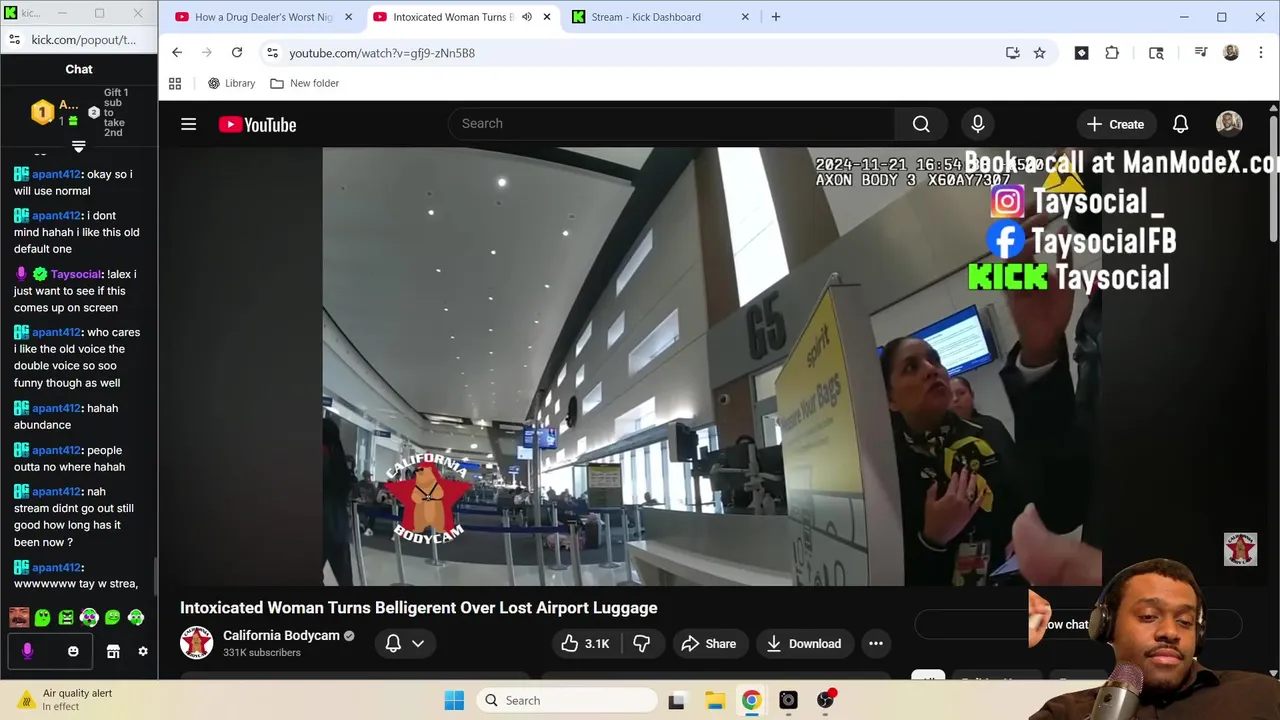Open the Chrome apps grid in bookmarks bar
Screen dimensions: 1280x720
(x=175, y=83)
